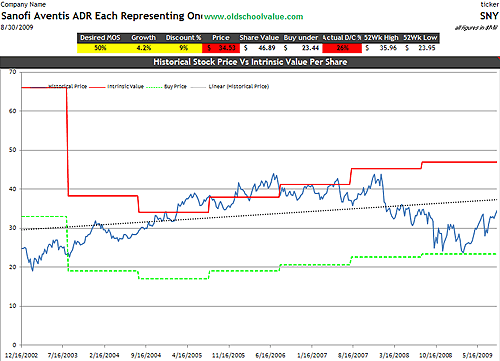
Task: Click the Actual D/C % column header
Action: [x=342, y=38]
